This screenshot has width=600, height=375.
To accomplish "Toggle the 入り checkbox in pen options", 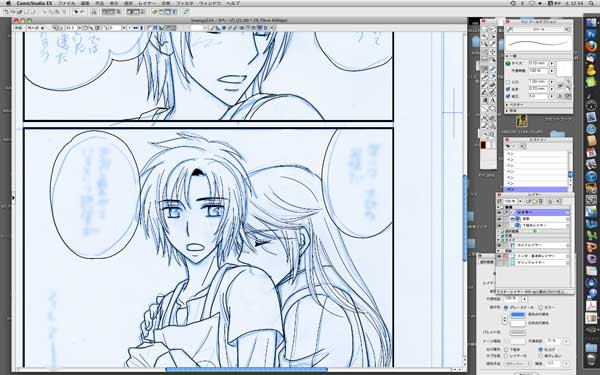I will [508, 82].
